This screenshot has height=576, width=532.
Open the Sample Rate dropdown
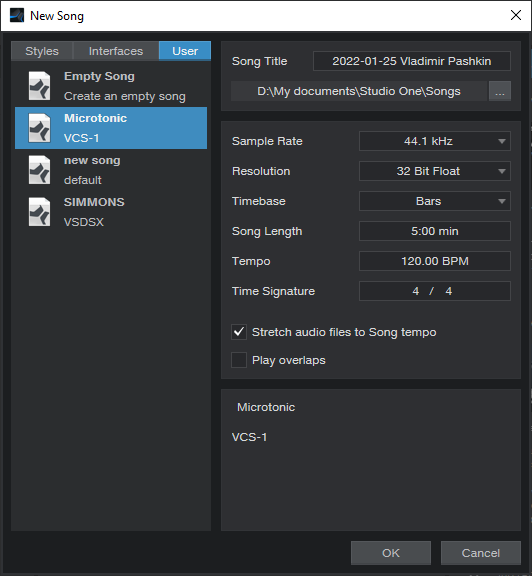435,141
